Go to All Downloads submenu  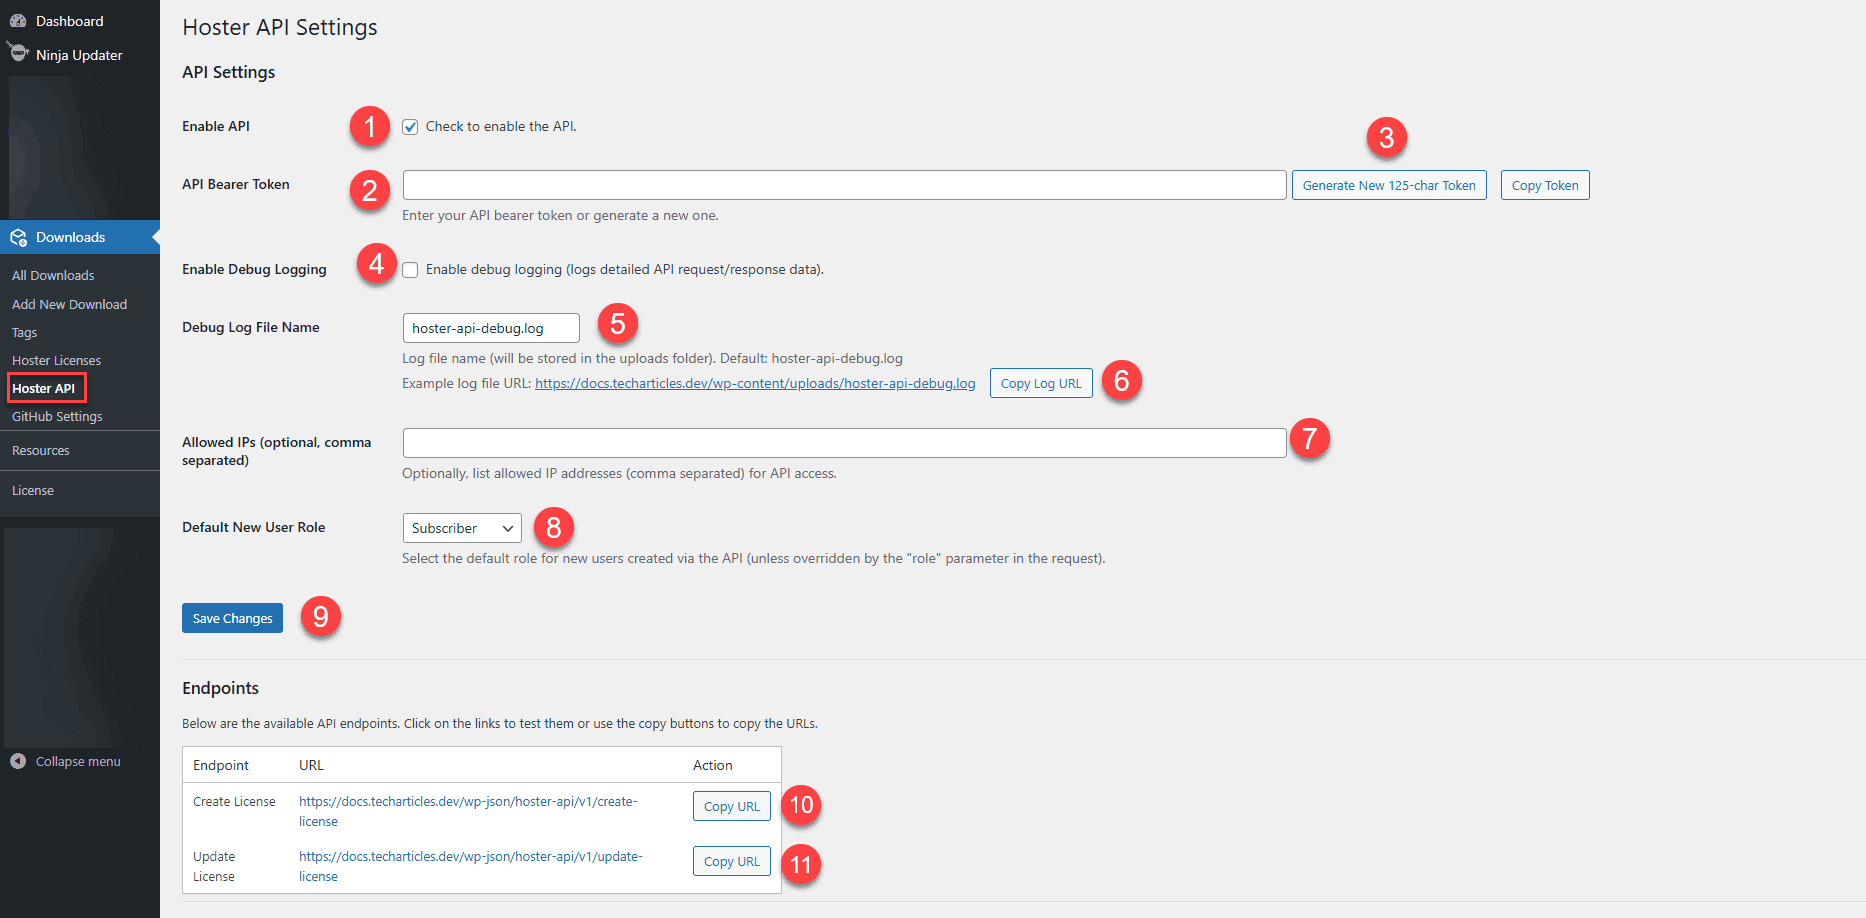(x=53, y=275)
